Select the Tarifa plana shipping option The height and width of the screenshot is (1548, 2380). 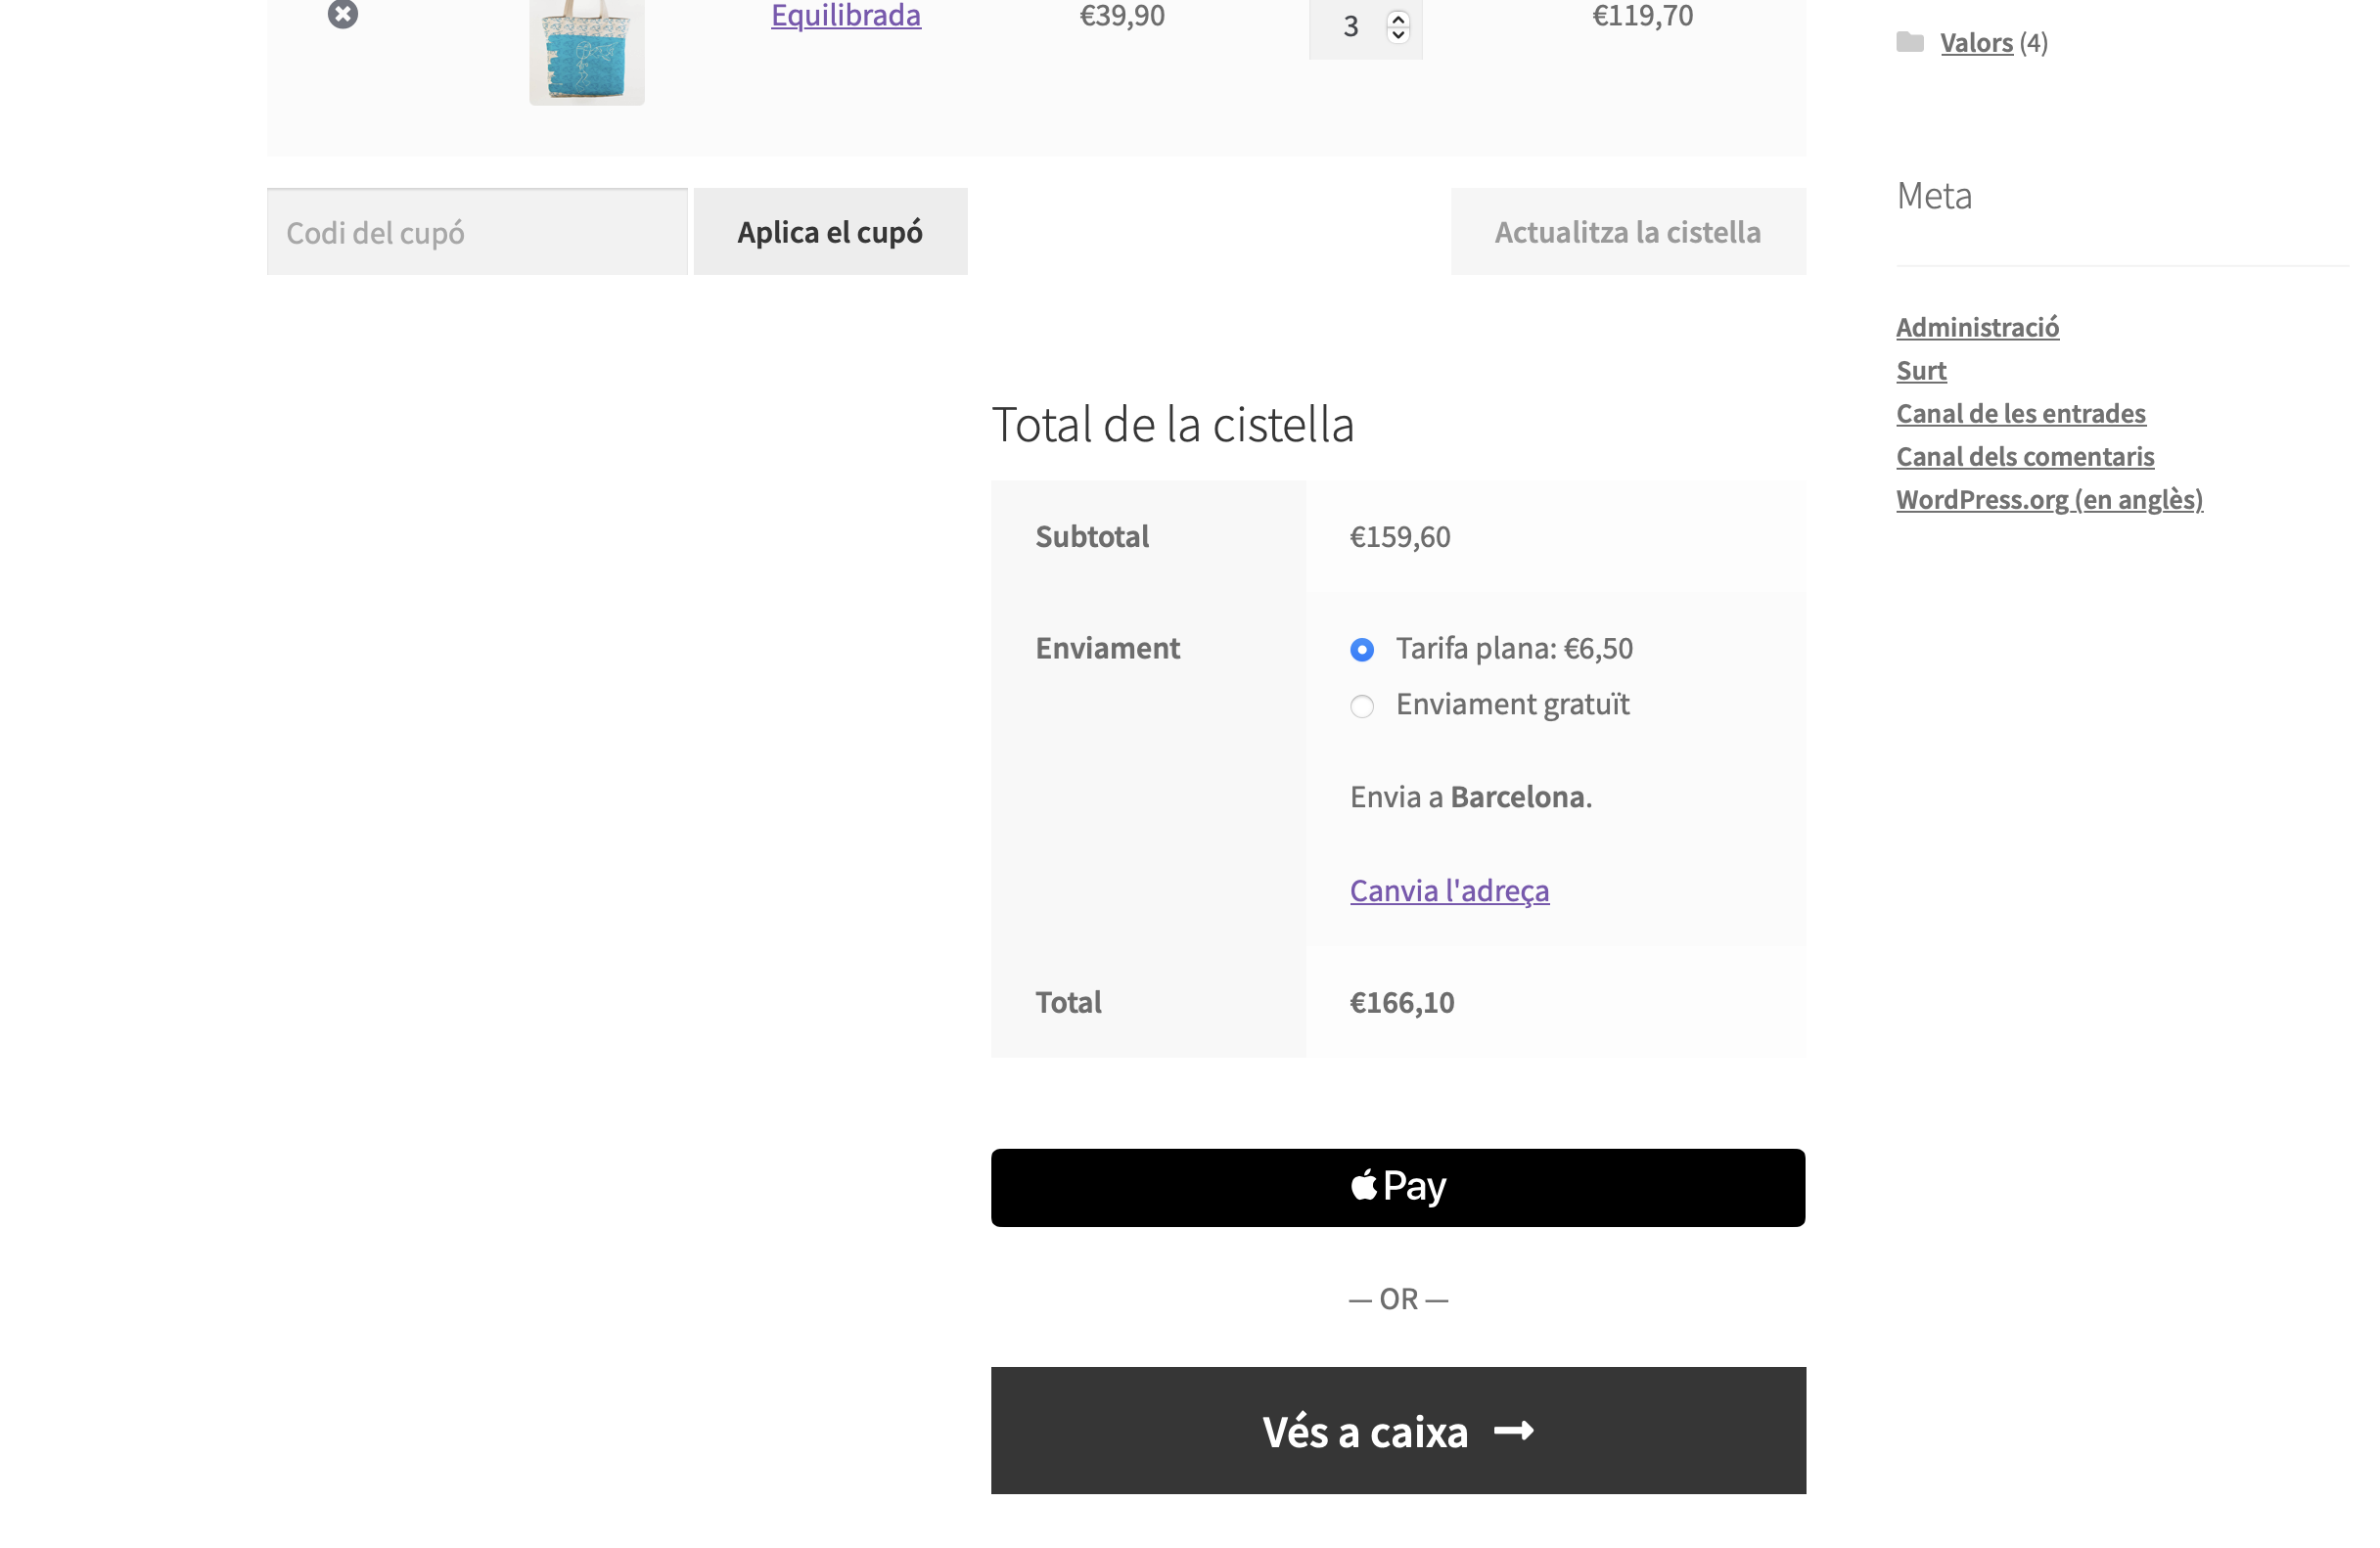click(x=1361, y=650)
